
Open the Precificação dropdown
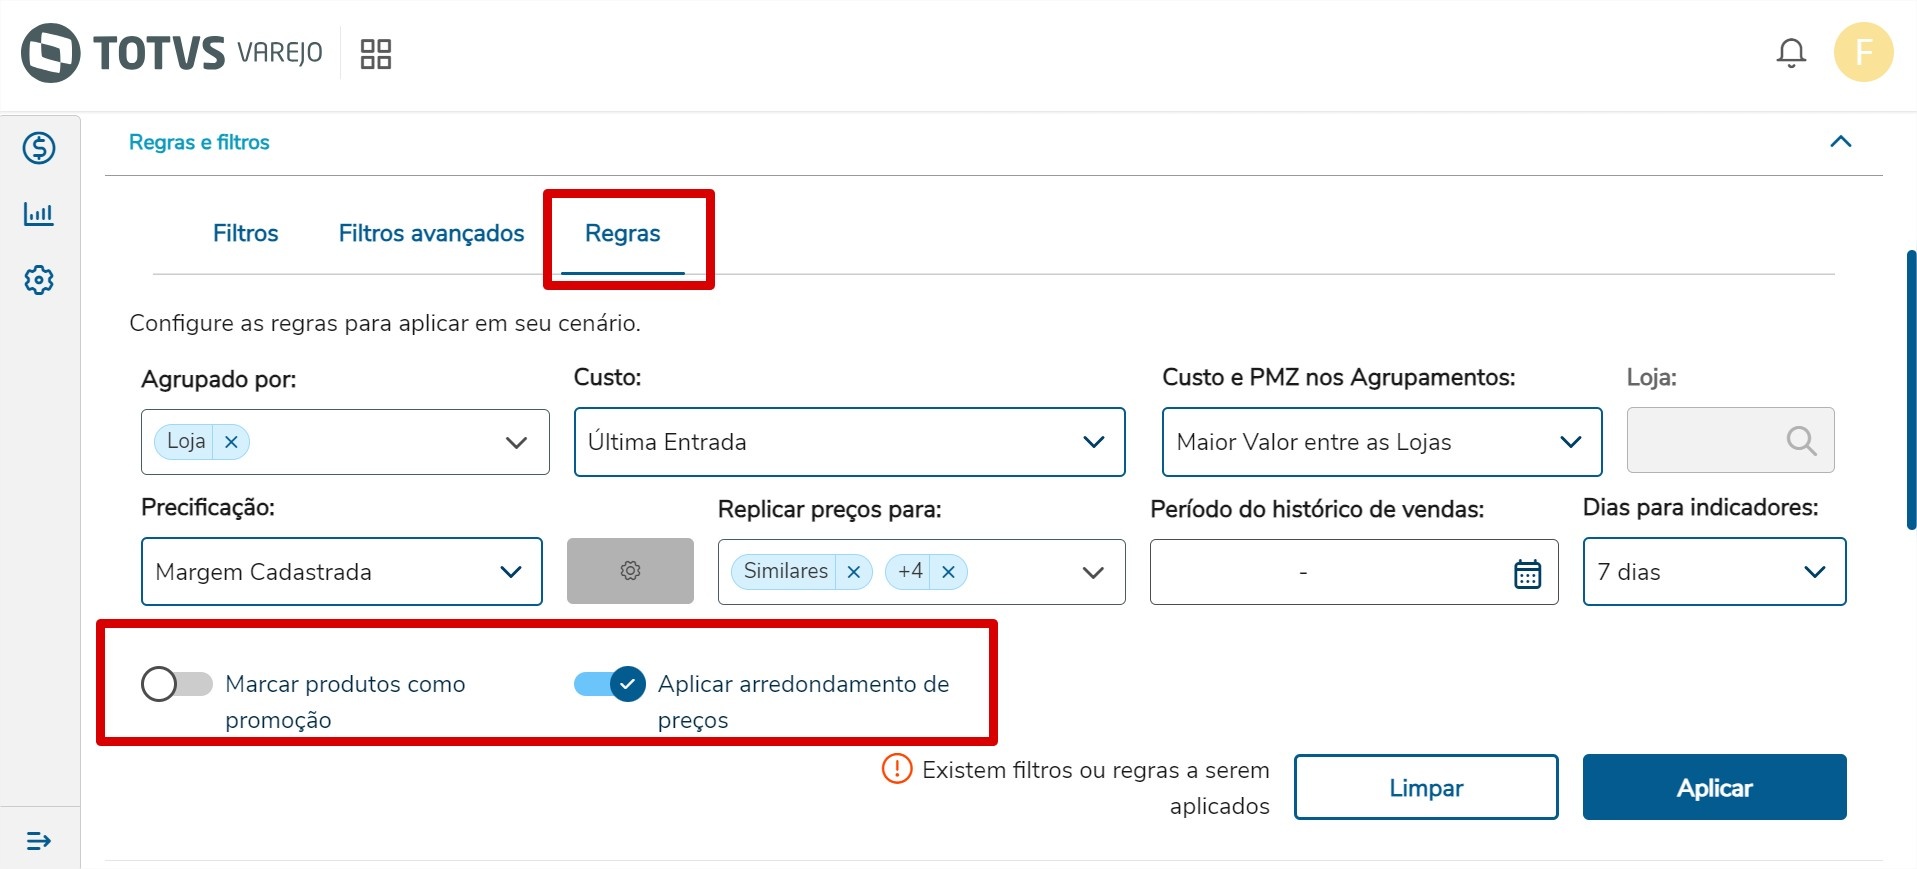pos(341,572)
